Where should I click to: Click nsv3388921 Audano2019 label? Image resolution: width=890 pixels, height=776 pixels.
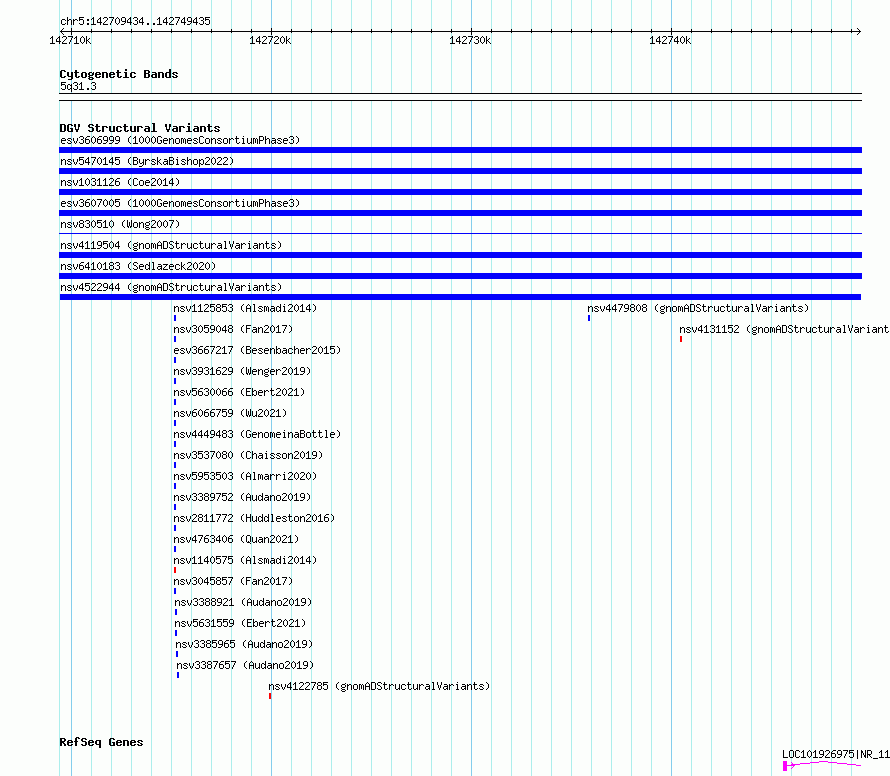(x=244, y=602)
